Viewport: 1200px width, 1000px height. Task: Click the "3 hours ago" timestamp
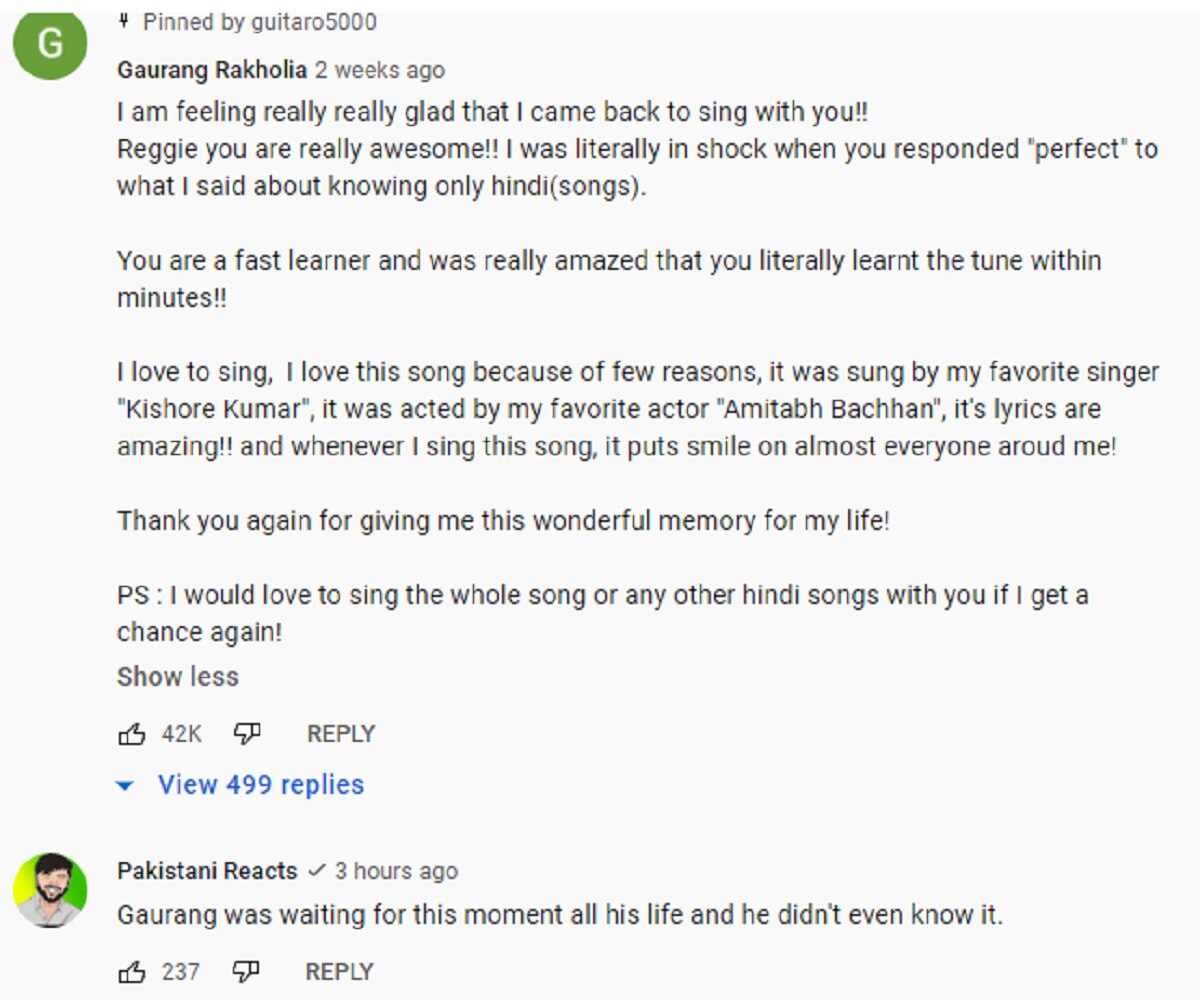point(396,871)
